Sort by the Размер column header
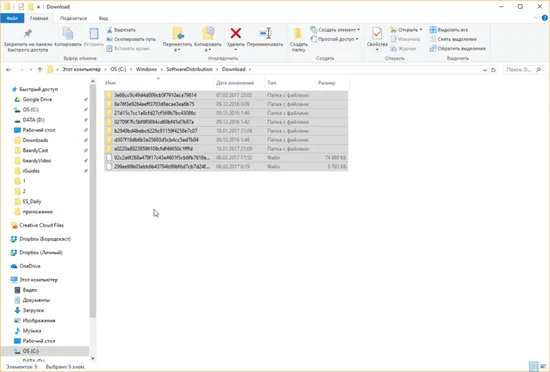This screenshot has height=372, width=550. point(332,83)
